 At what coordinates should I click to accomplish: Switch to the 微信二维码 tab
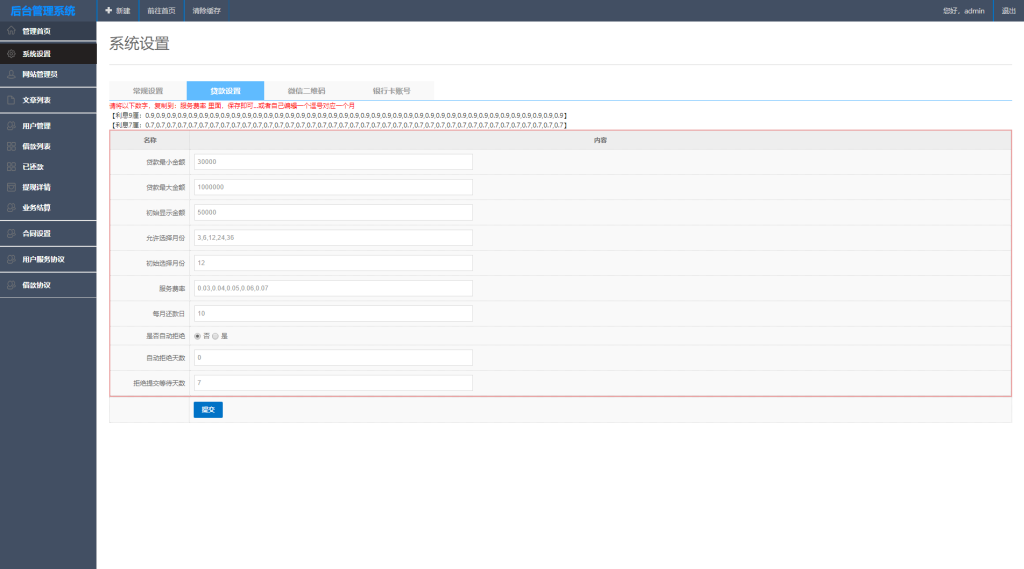pos(306,91)
